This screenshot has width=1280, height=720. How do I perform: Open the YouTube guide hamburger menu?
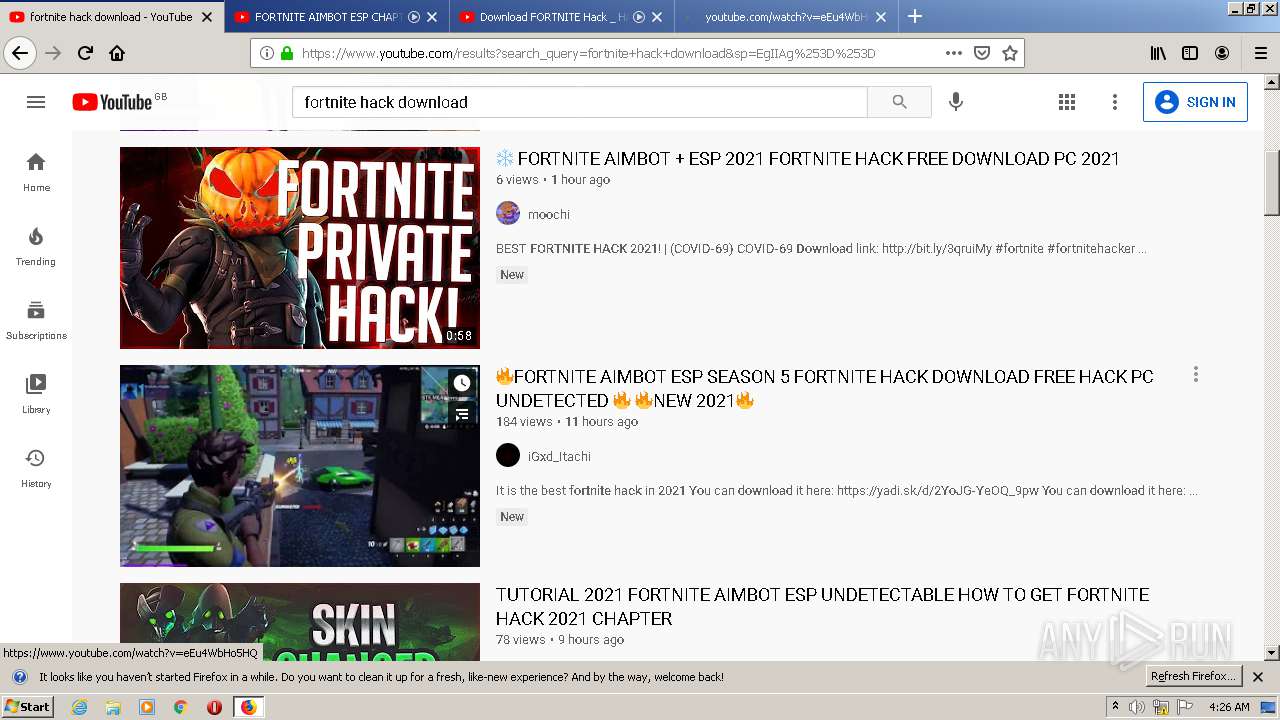click(36, 102)
